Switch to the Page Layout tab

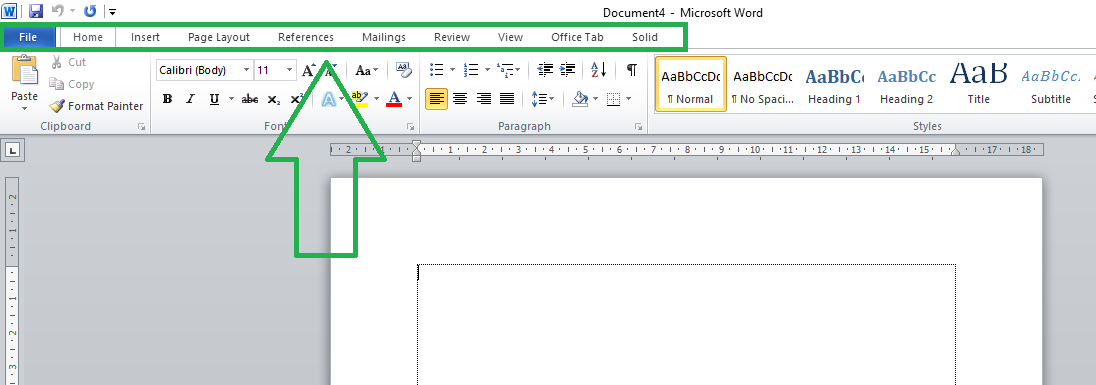[x=219, y=37]
